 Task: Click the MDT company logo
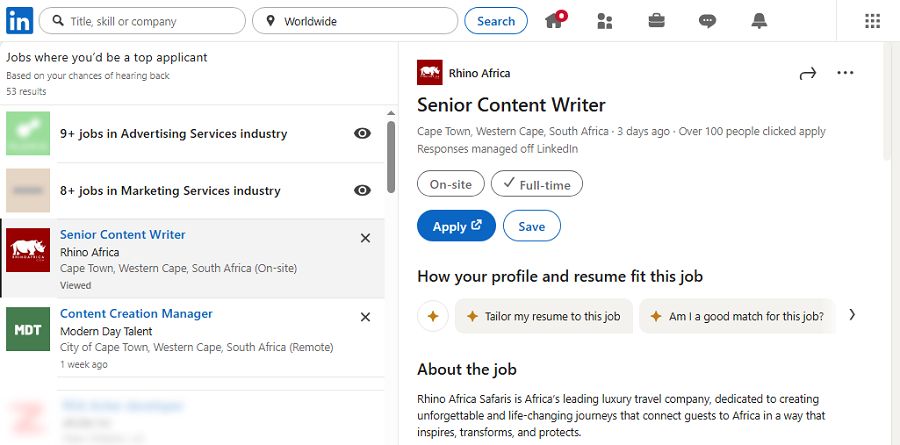[x=28, y=329]
